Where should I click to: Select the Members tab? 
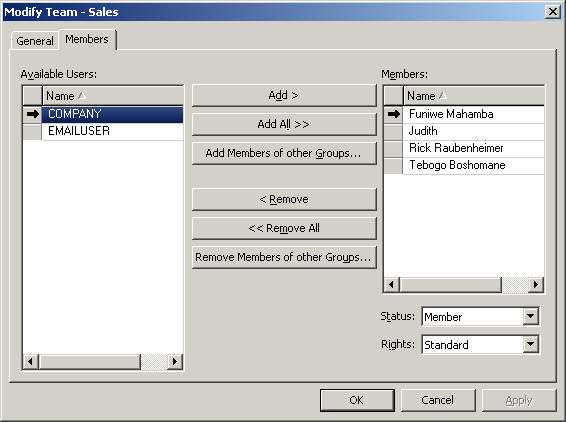coord(87,39)
